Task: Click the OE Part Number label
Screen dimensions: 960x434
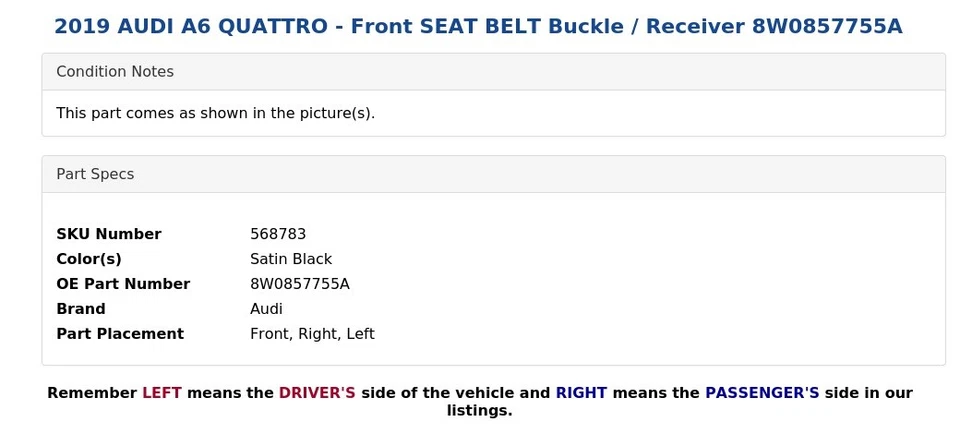Action: click(123, 284)
